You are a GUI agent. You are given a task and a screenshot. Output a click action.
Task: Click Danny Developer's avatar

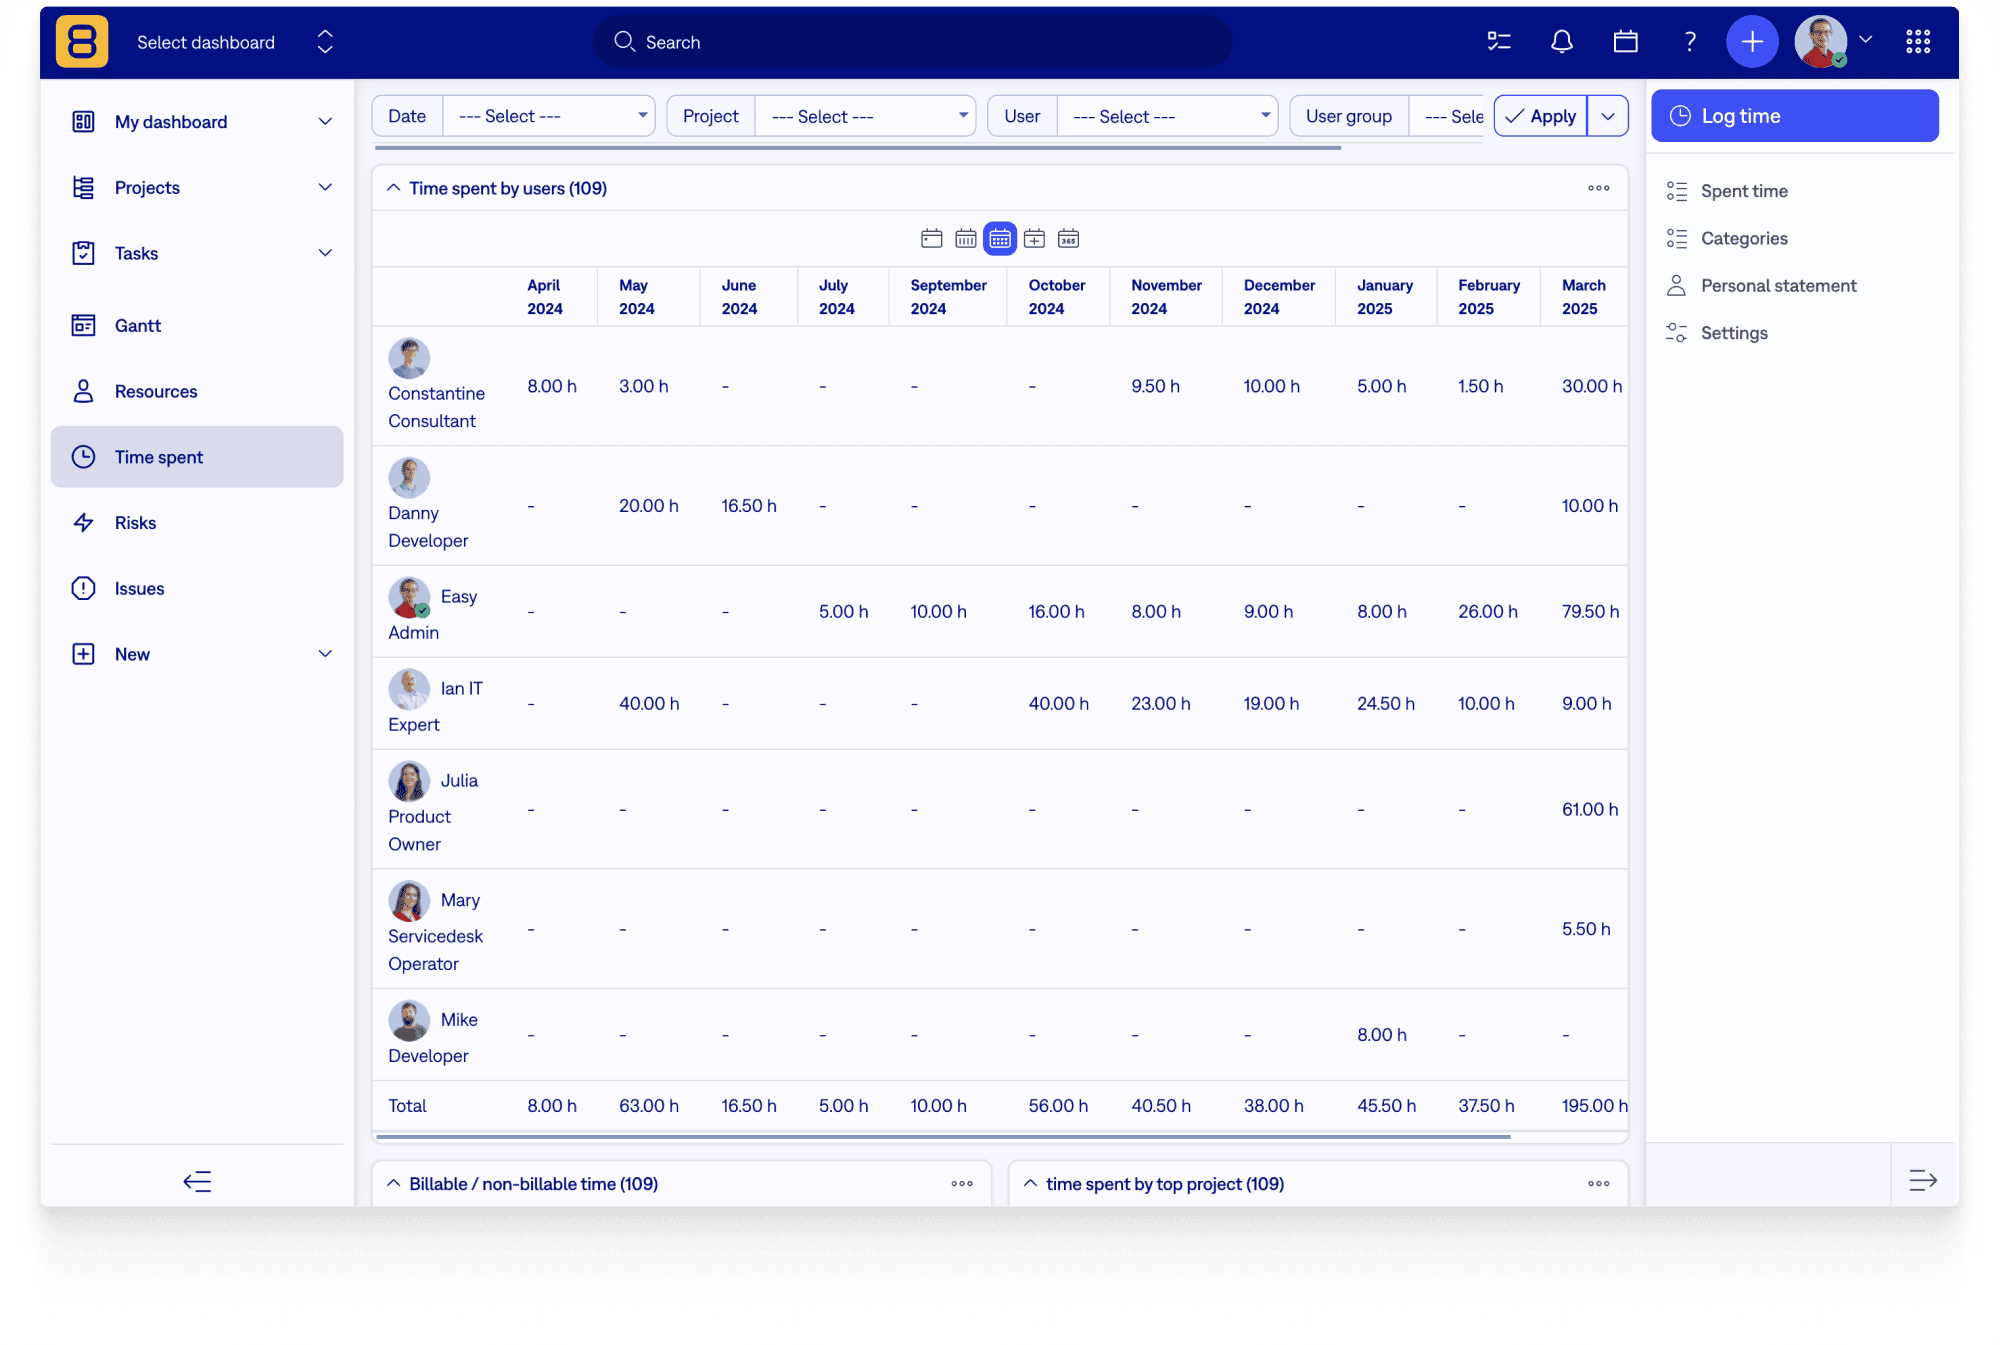coord(409,478)
